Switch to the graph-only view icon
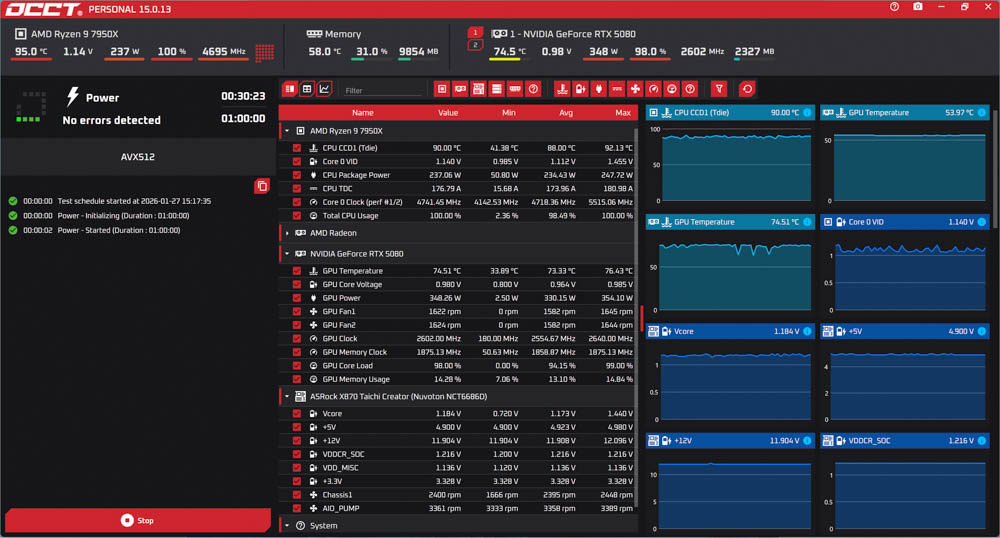The image size is (1000, 538). [x=325, y=89]
